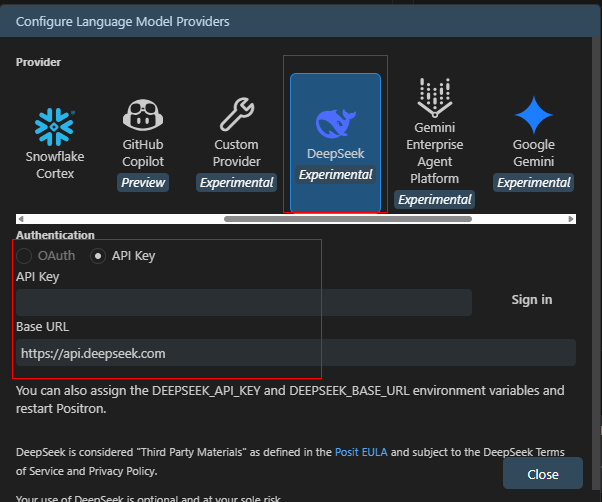Click into the API Key input field

[x=244, y=302]
